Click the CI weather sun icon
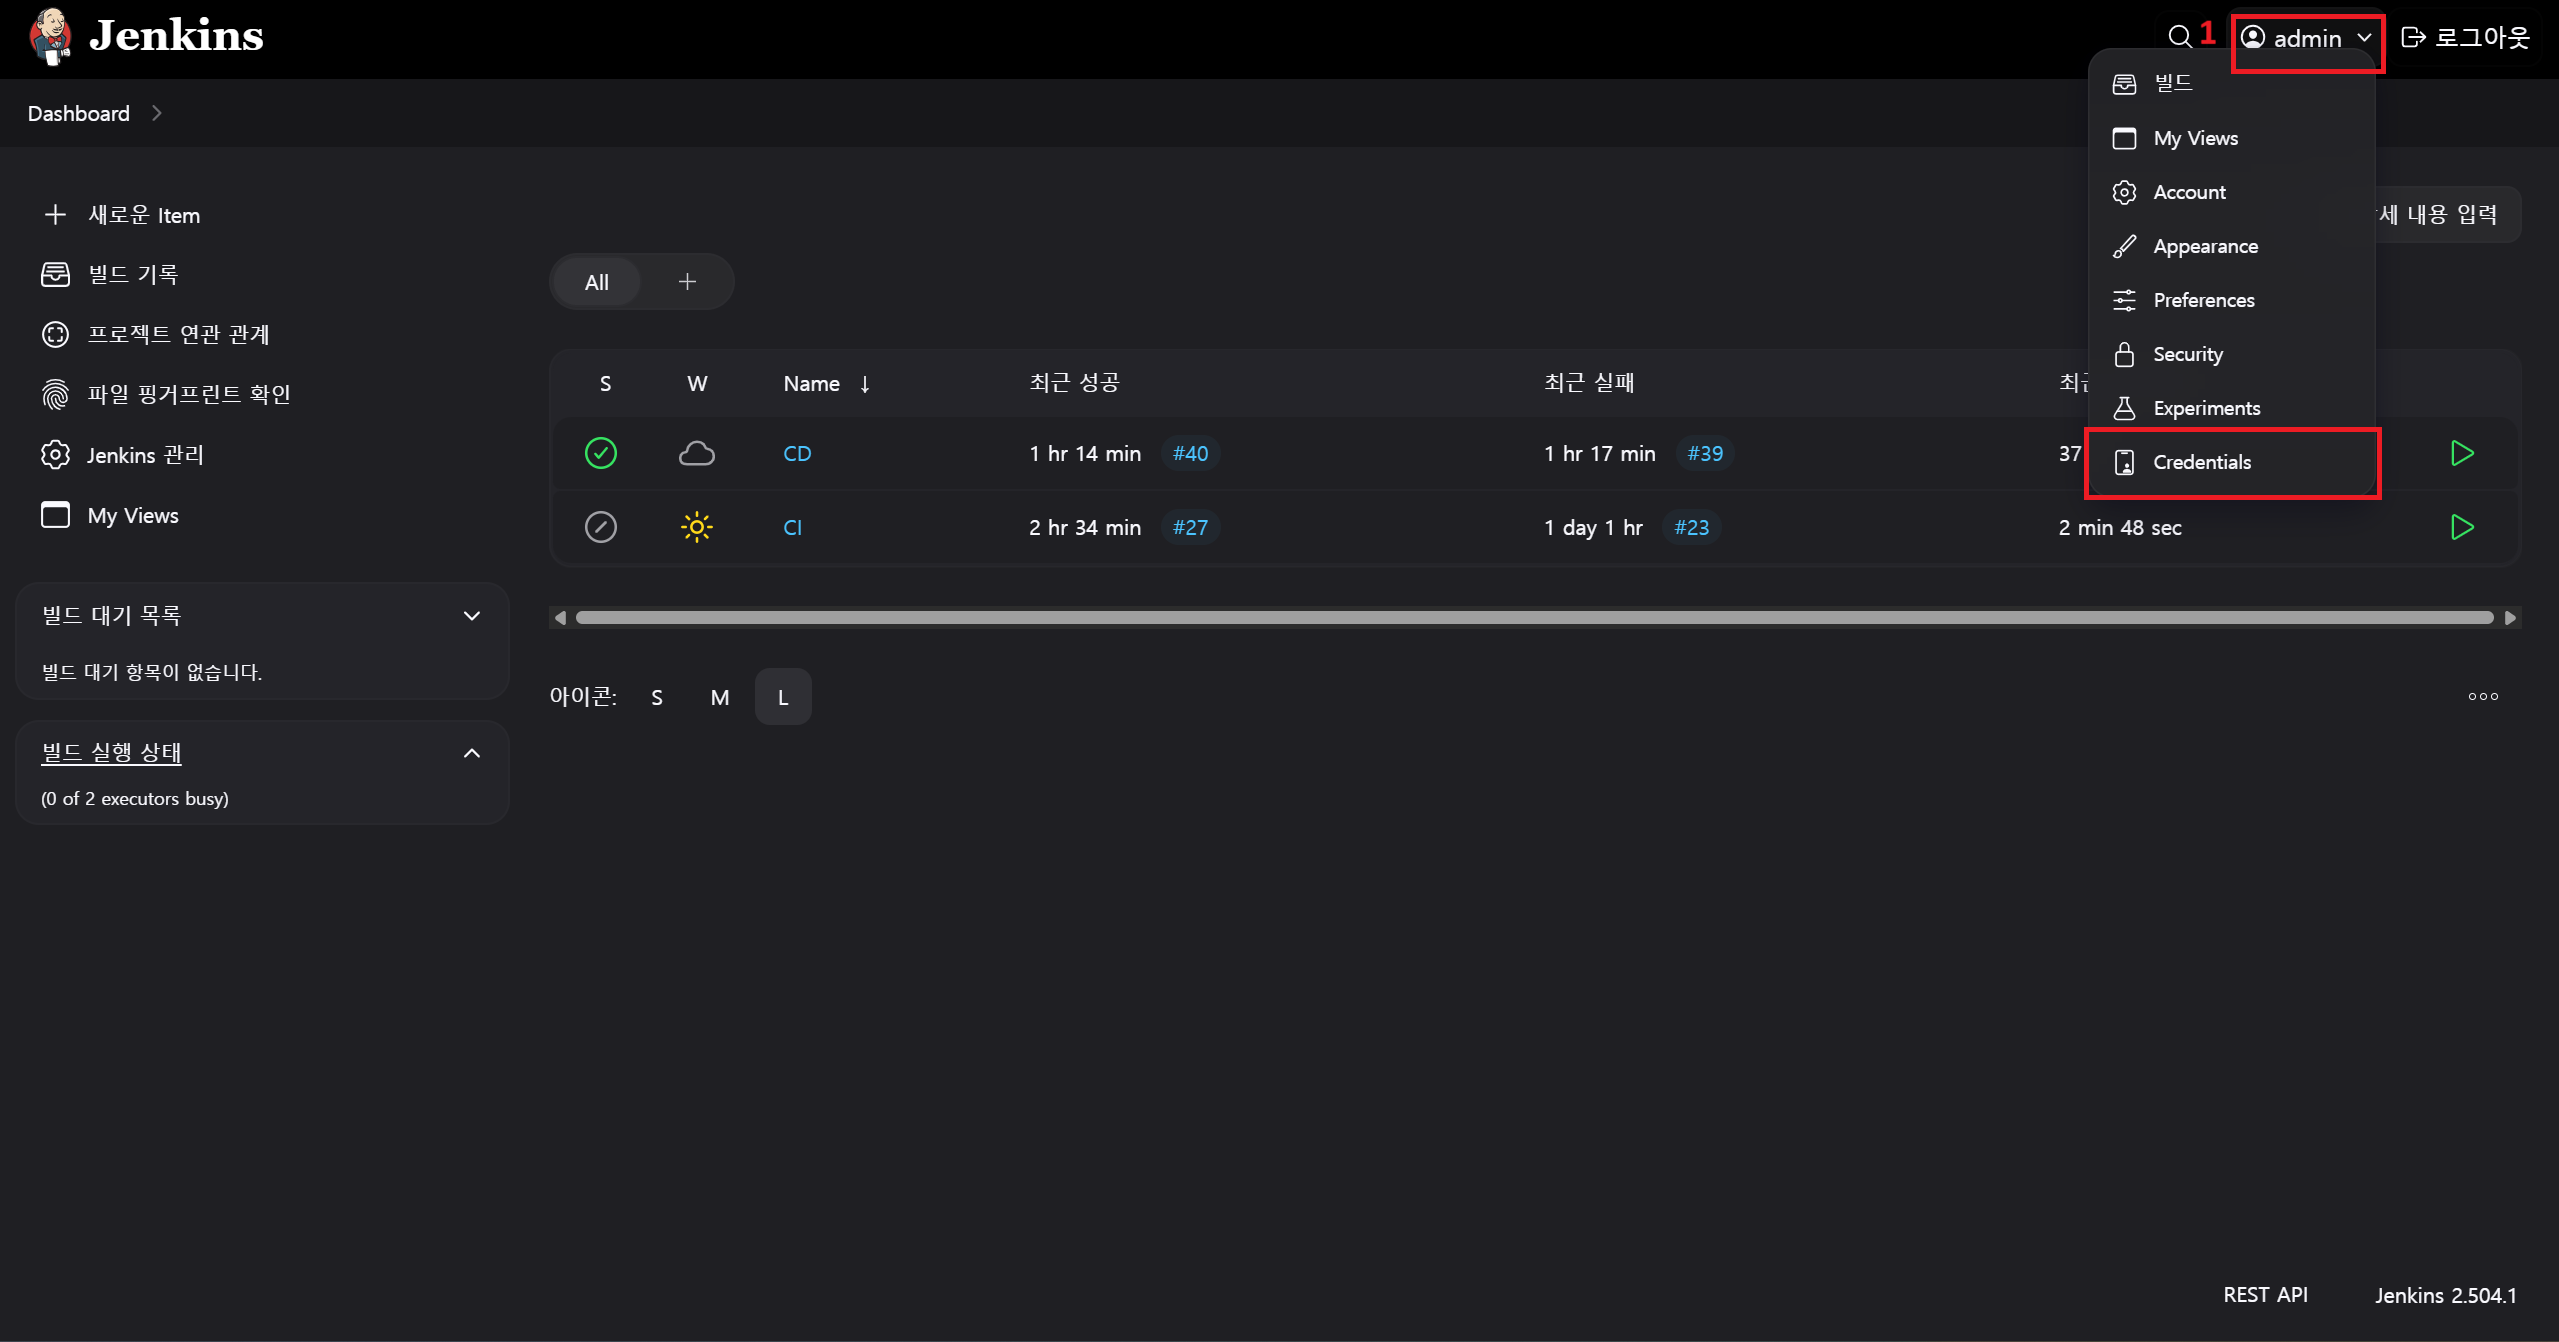This screenshot has height=1342, width=2559. tap(697, 527)
